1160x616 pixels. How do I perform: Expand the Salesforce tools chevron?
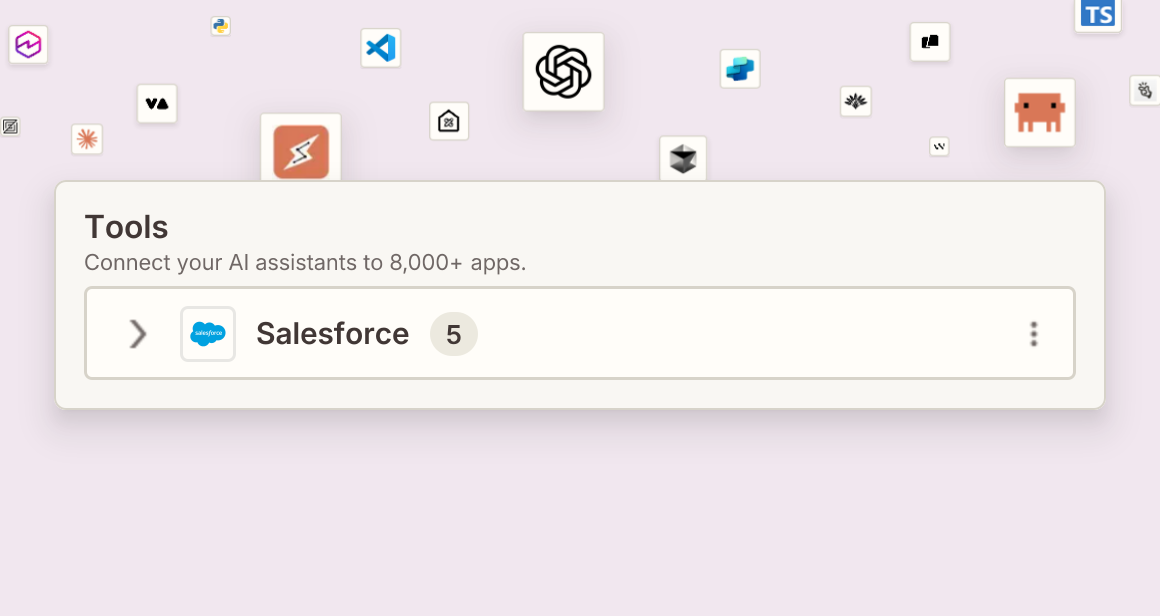point(138,334)
